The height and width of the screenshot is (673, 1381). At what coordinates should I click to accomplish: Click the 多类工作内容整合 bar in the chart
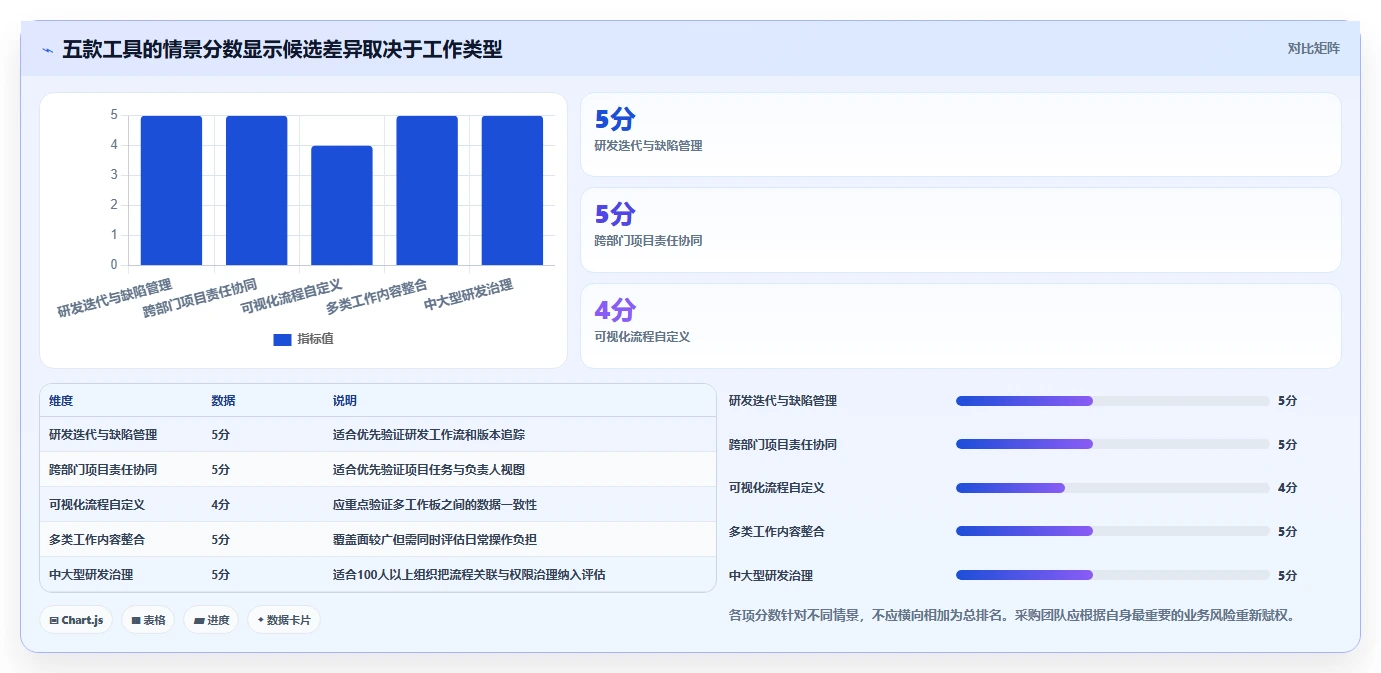coord(427,190)
